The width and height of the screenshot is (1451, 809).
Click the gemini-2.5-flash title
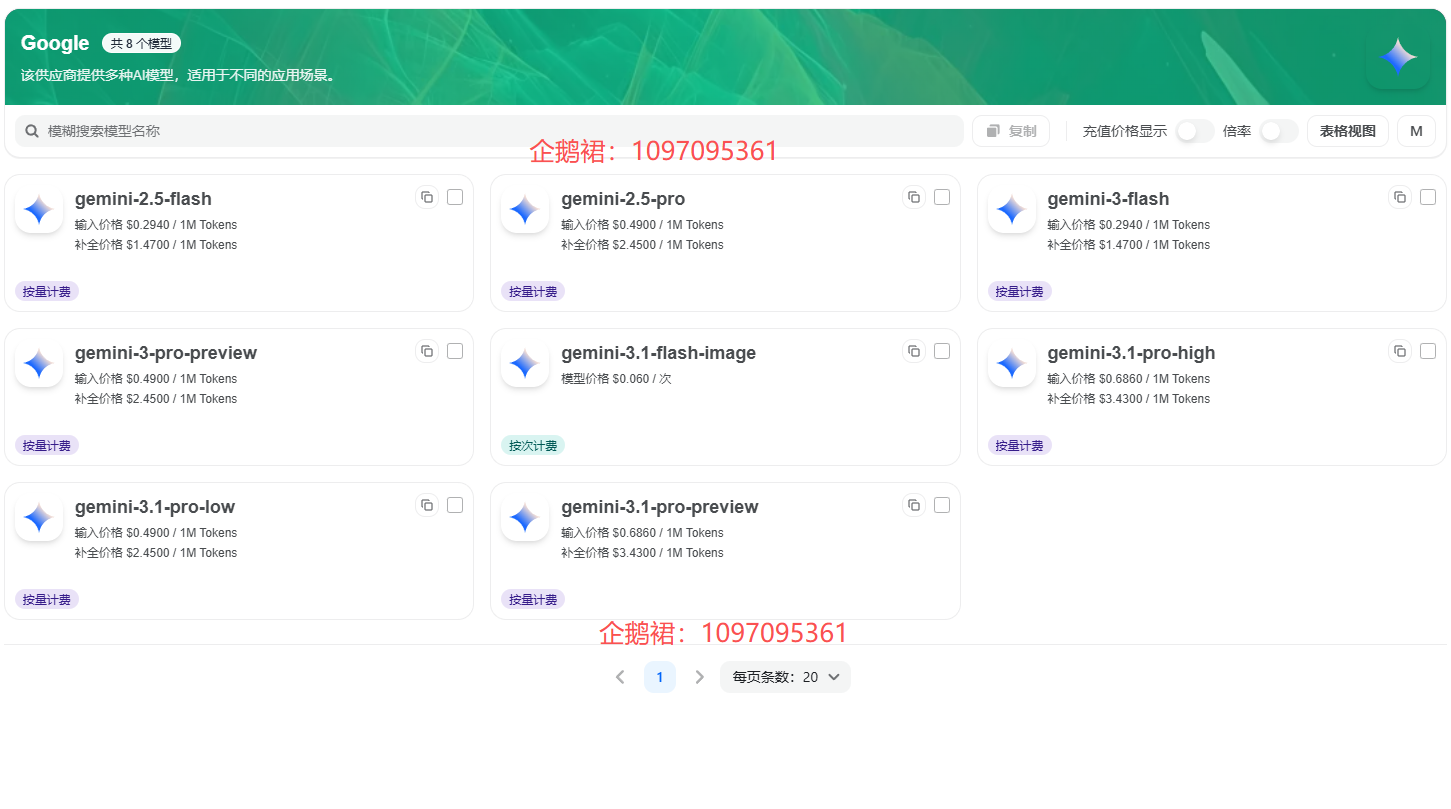click(143, 199)
